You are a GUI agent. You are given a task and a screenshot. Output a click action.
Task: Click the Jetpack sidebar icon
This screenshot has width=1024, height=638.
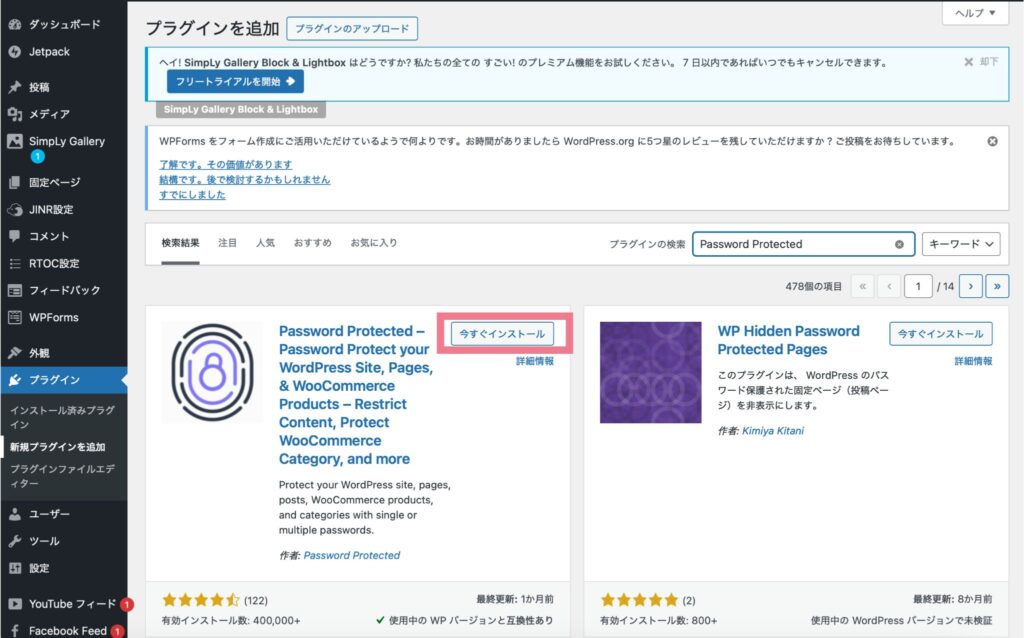14,52
